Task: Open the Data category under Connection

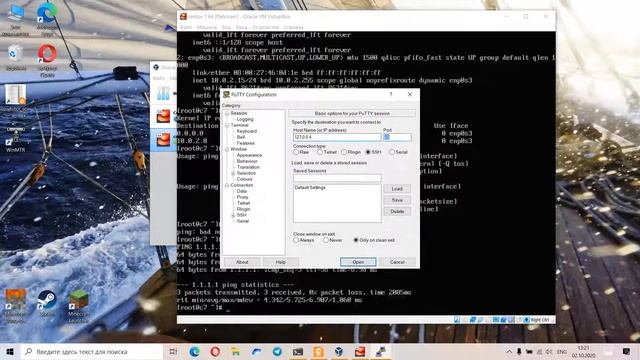Action: tap(242, 191)
